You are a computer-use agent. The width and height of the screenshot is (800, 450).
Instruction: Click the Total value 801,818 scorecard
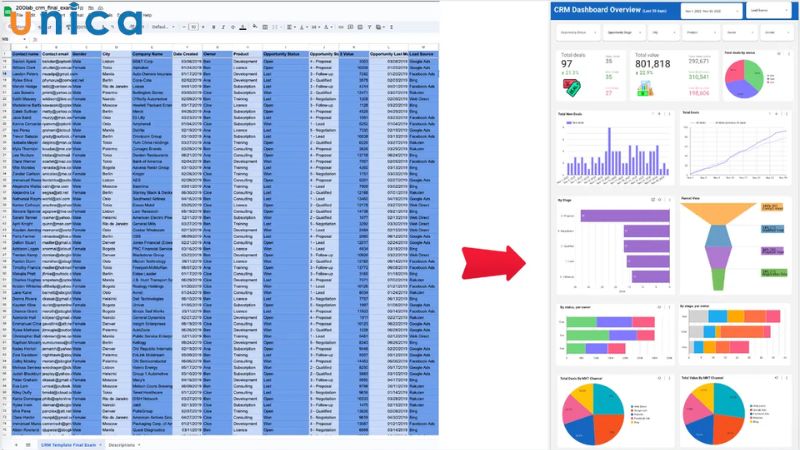pyautogui.click(x=653, y=64)
